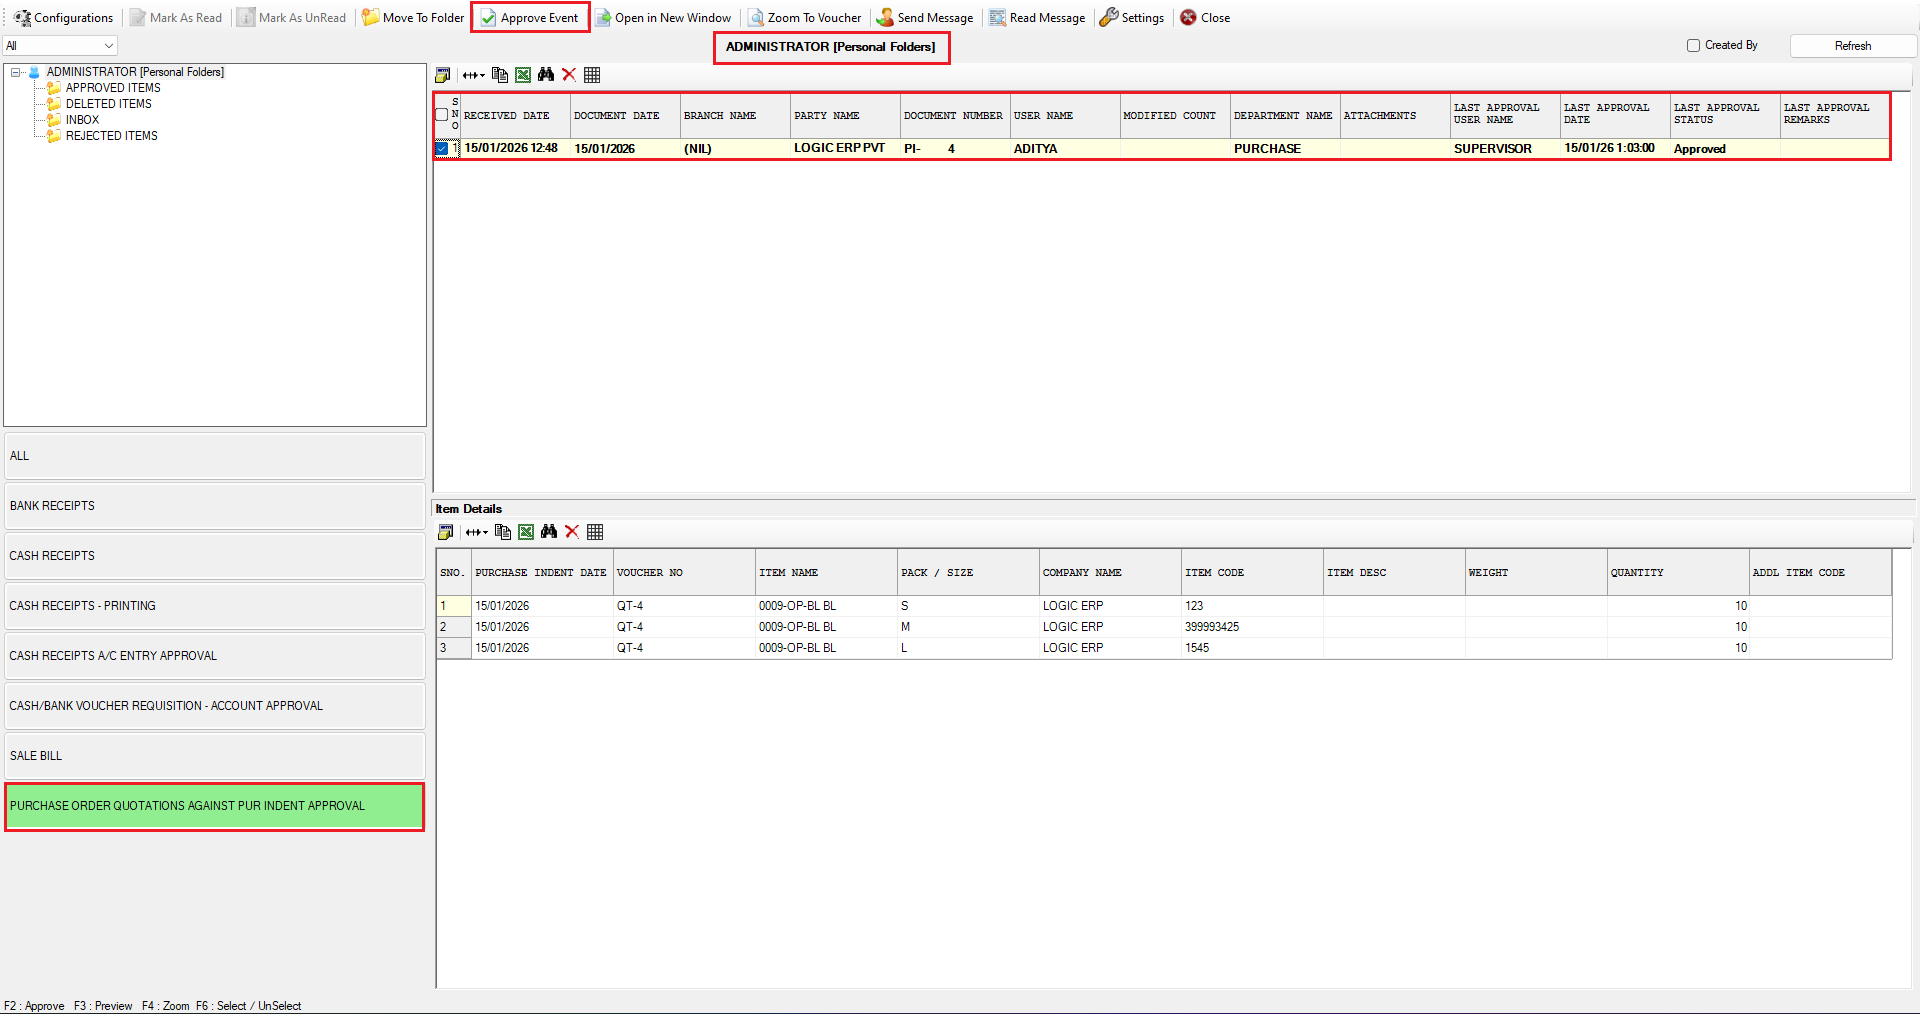This screenshot has height=1014, width=1920.
Task: Tick the select-all checkbox in grid header
Action: pyautogui.click(x=442, y=115)
